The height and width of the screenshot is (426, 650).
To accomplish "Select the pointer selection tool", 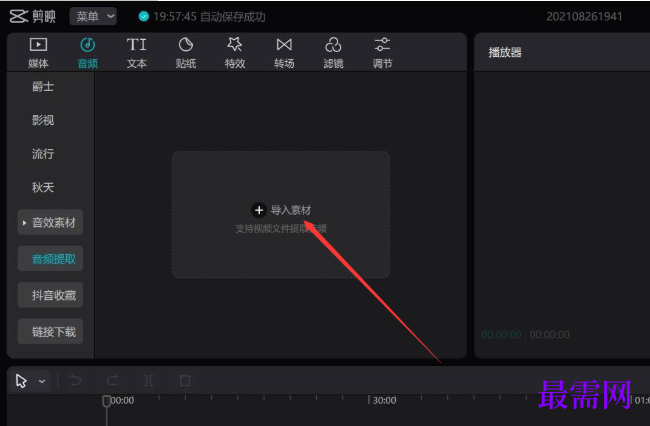I will pyautogui.click(x=21, y=380).
